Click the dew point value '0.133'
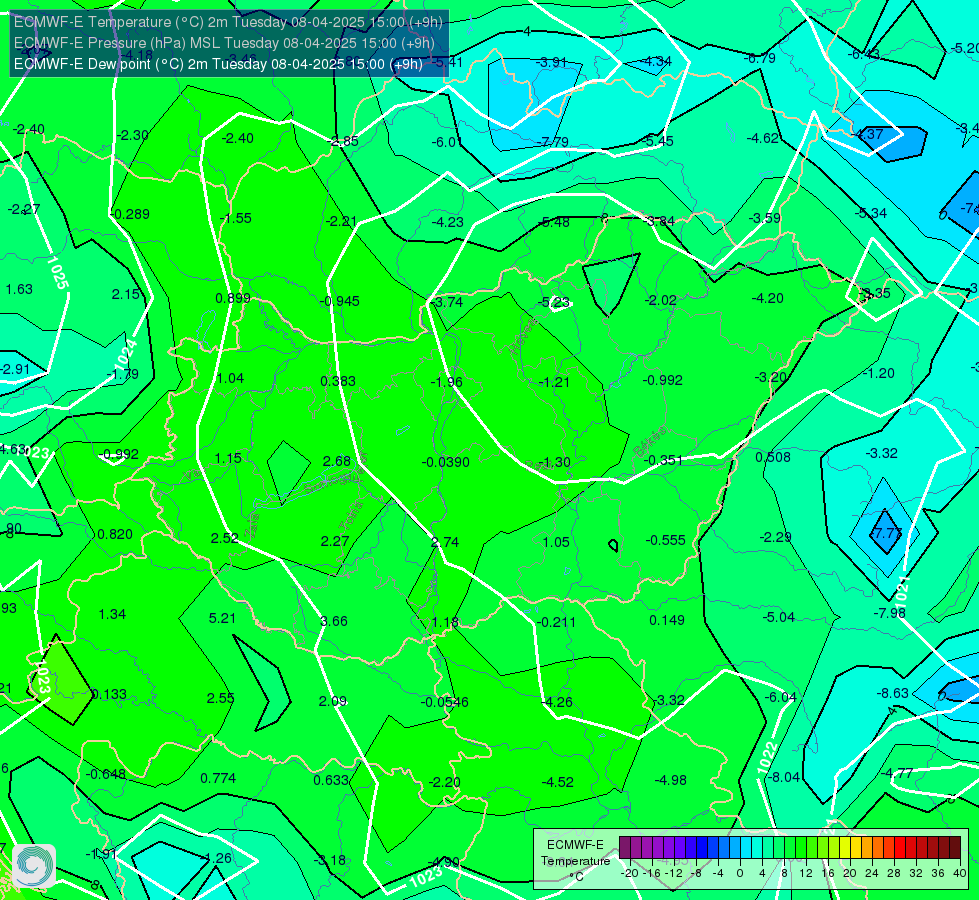 pyautogui.click(x=109, y=695)
